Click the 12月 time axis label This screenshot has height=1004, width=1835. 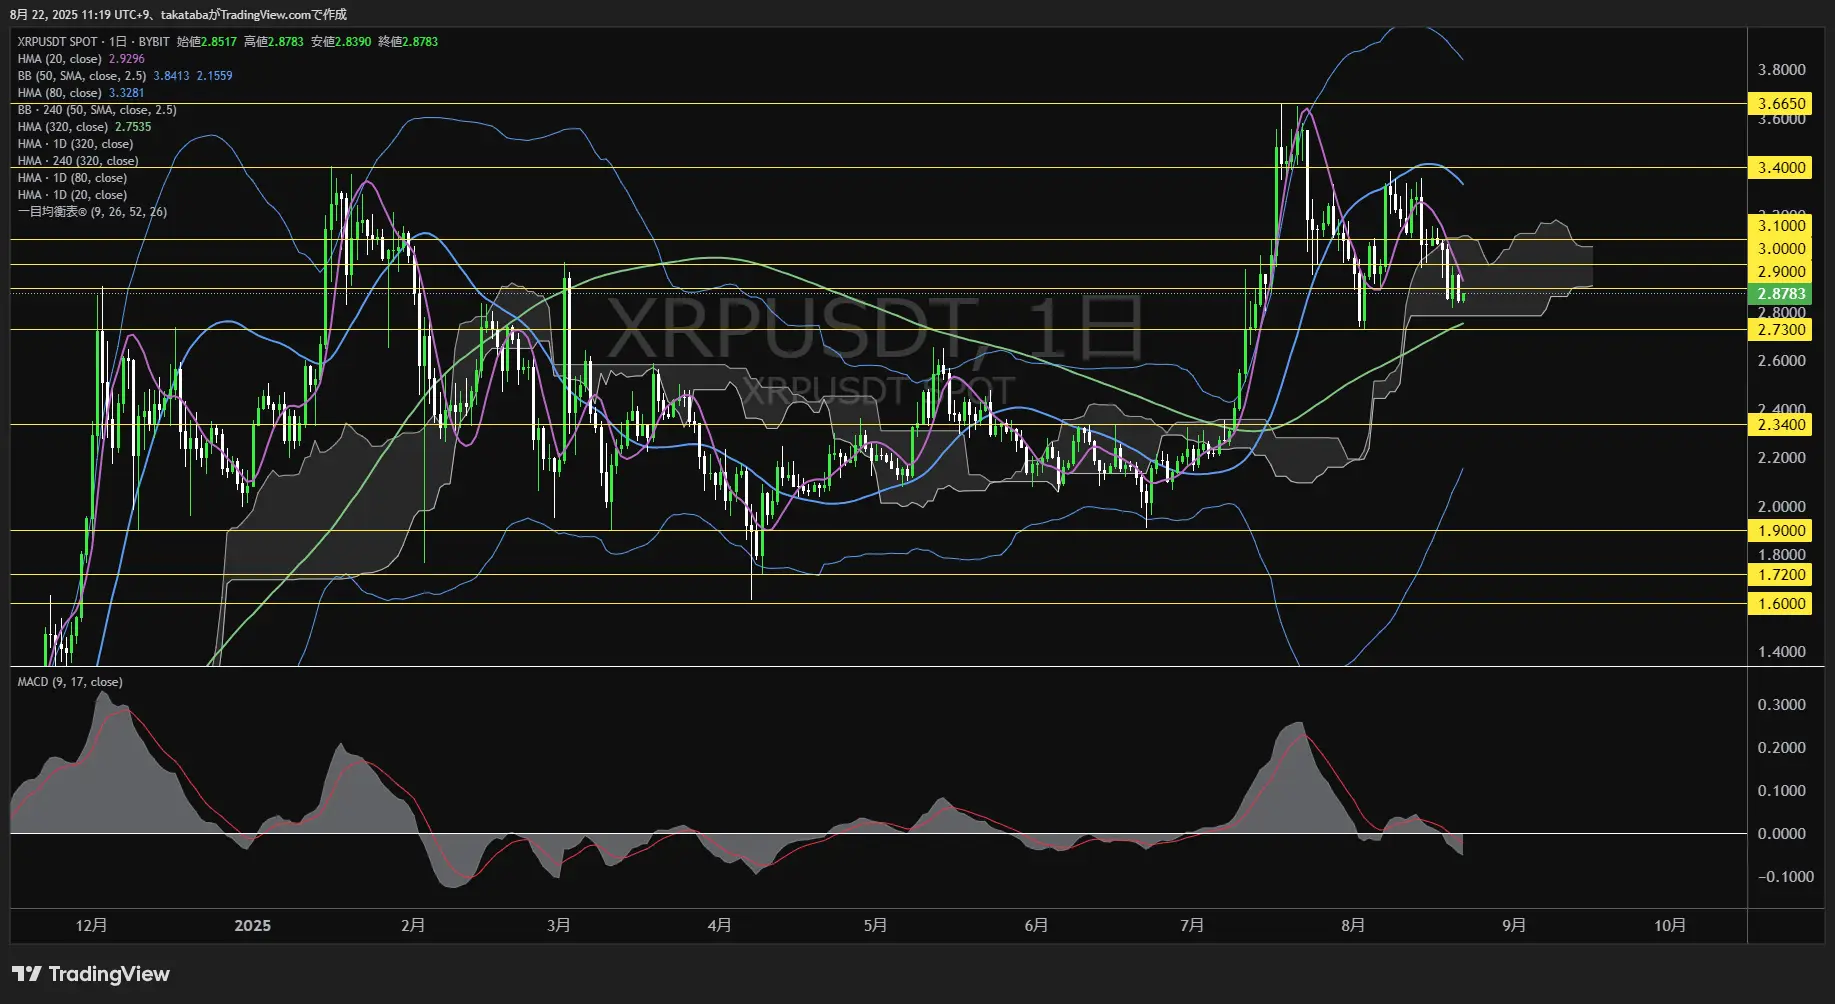pyautogui.click(x=91, y=925)
